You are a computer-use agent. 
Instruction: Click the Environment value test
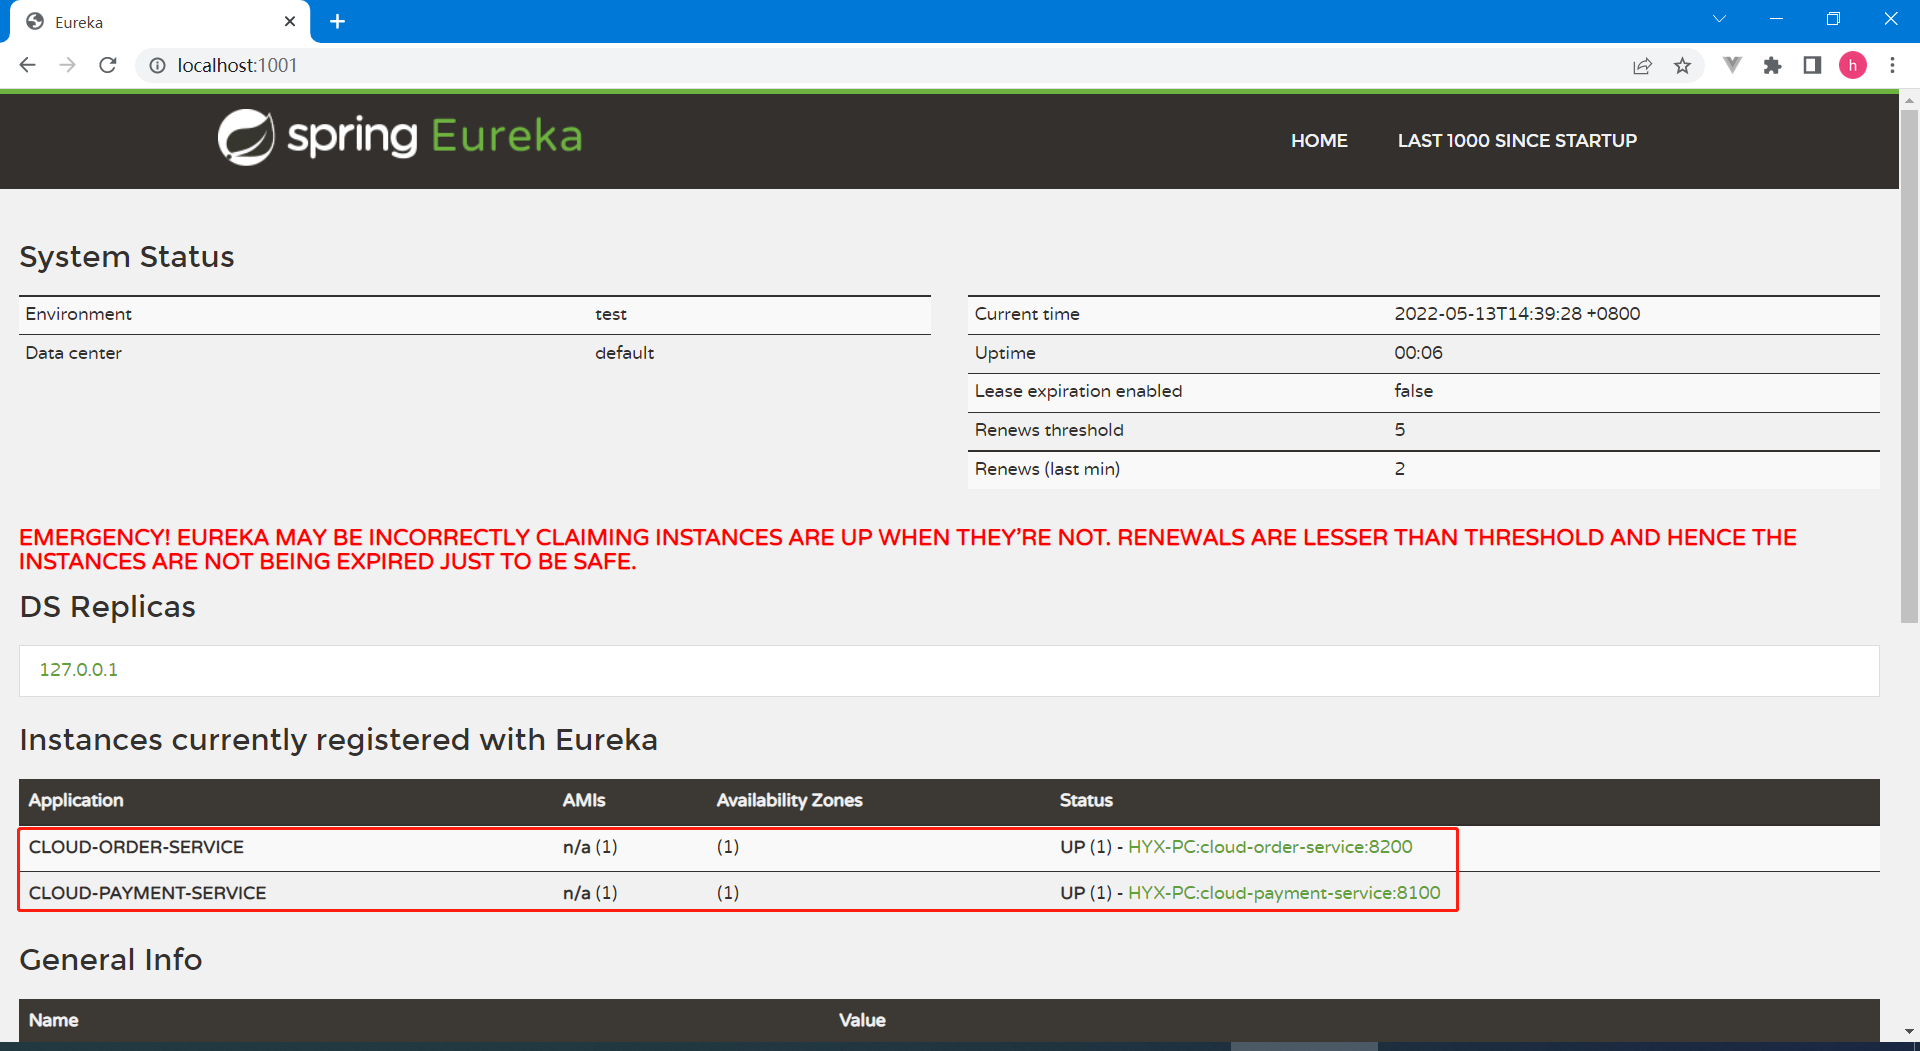pos(611,314)
